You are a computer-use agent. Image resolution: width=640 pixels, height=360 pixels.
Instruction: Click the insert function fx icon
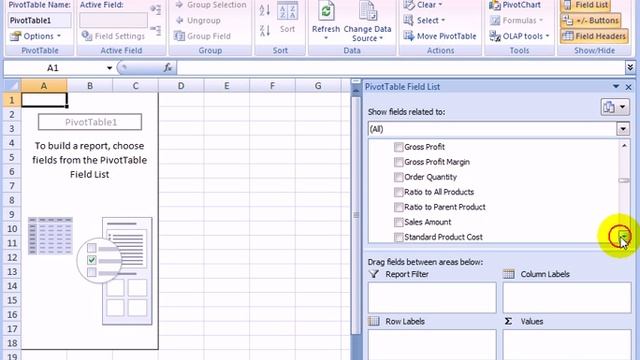167,68
